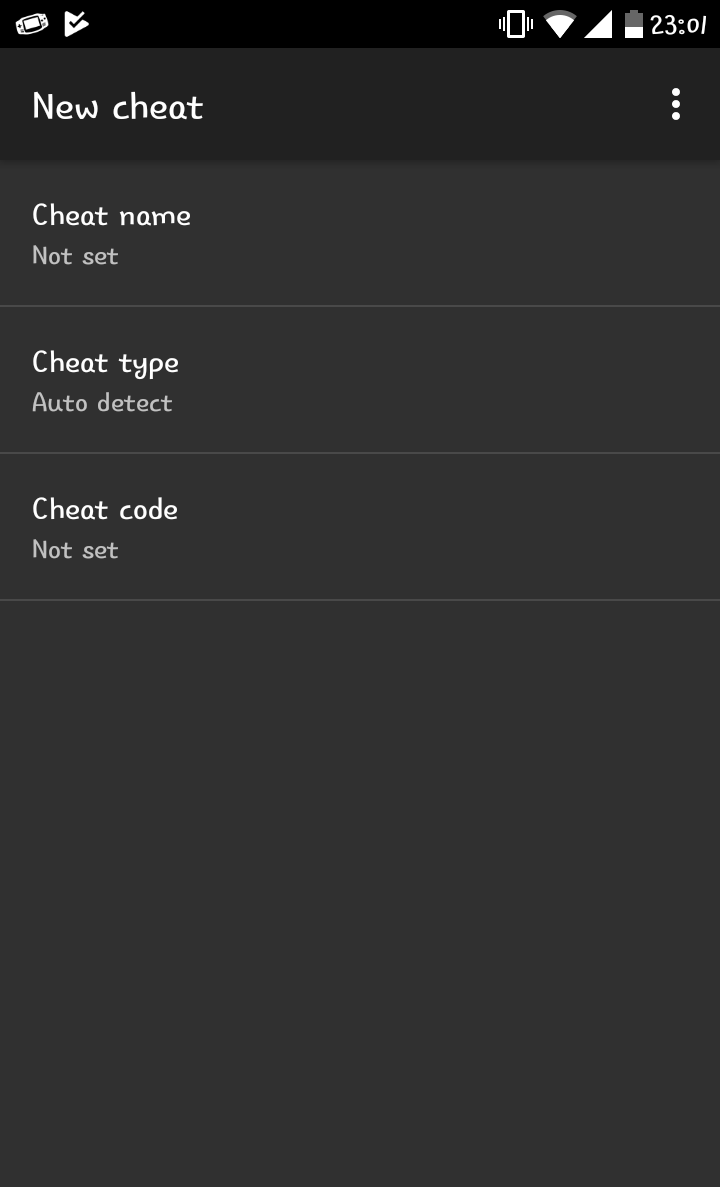Open the Cheat code setting
720x1187 pixels.
pyautogui.click(x=360, y=528)
